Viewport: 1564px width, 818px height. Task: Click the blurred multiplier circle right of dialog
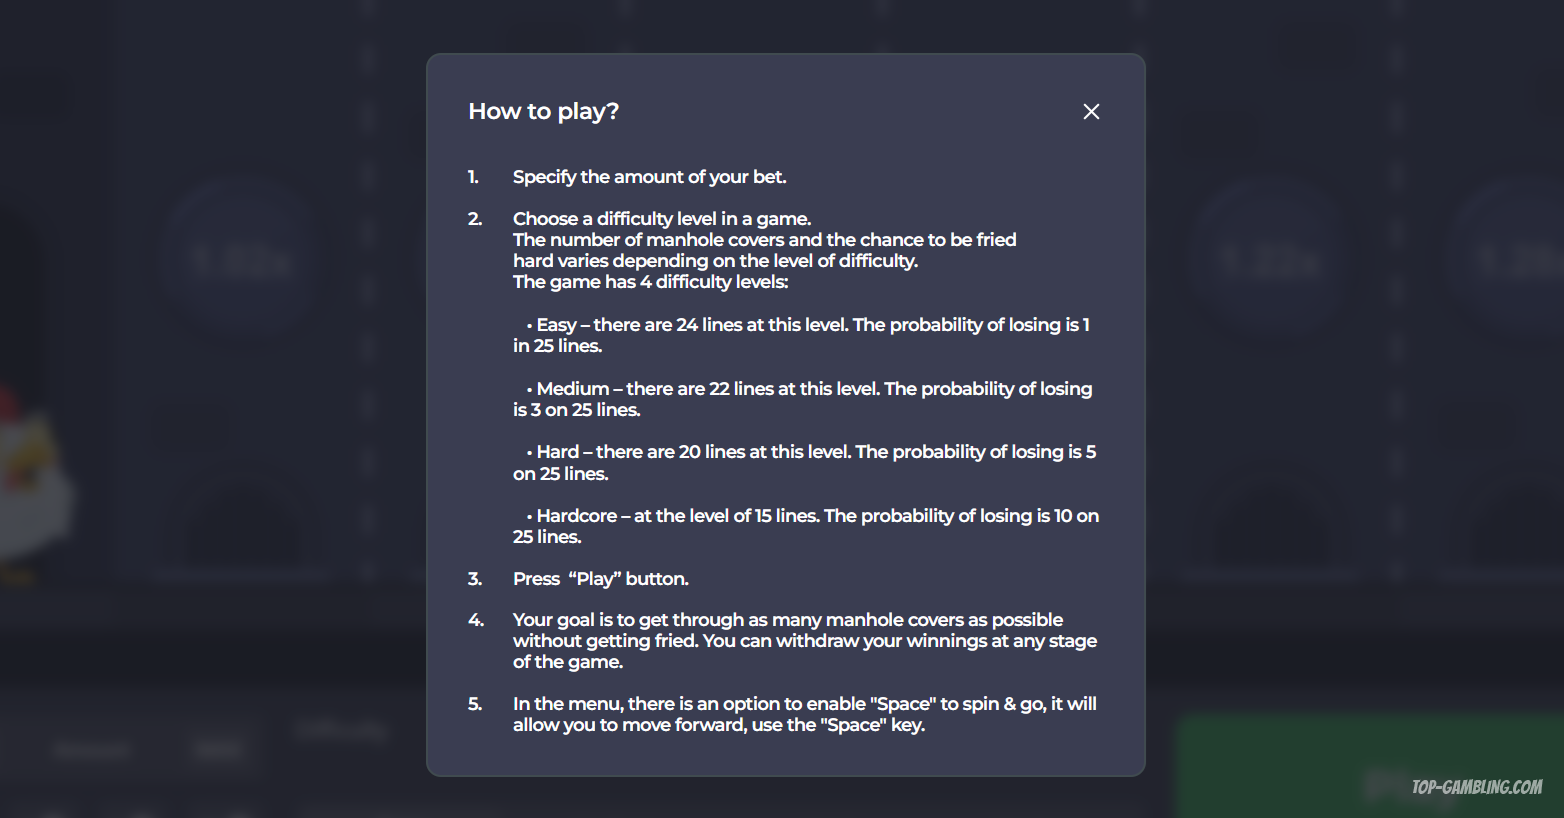click(x=1270, y=262)
